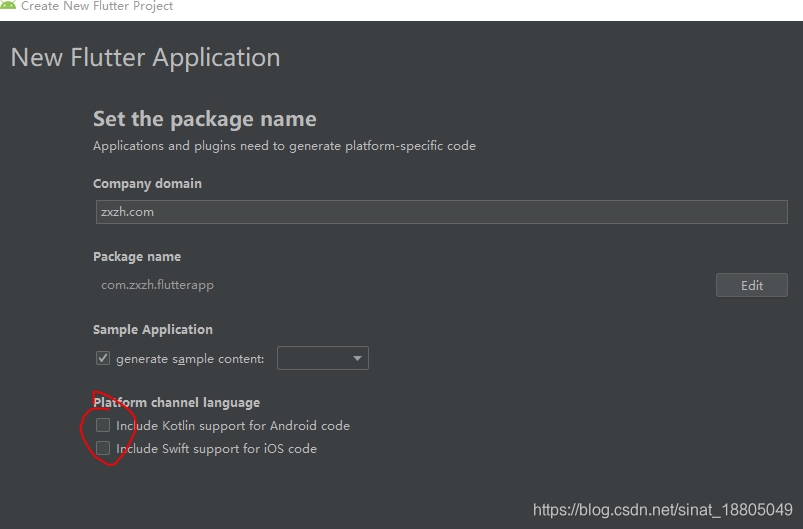Screen dimensions: 803x529
Task: Click the Company domain label
Action: 147,183
